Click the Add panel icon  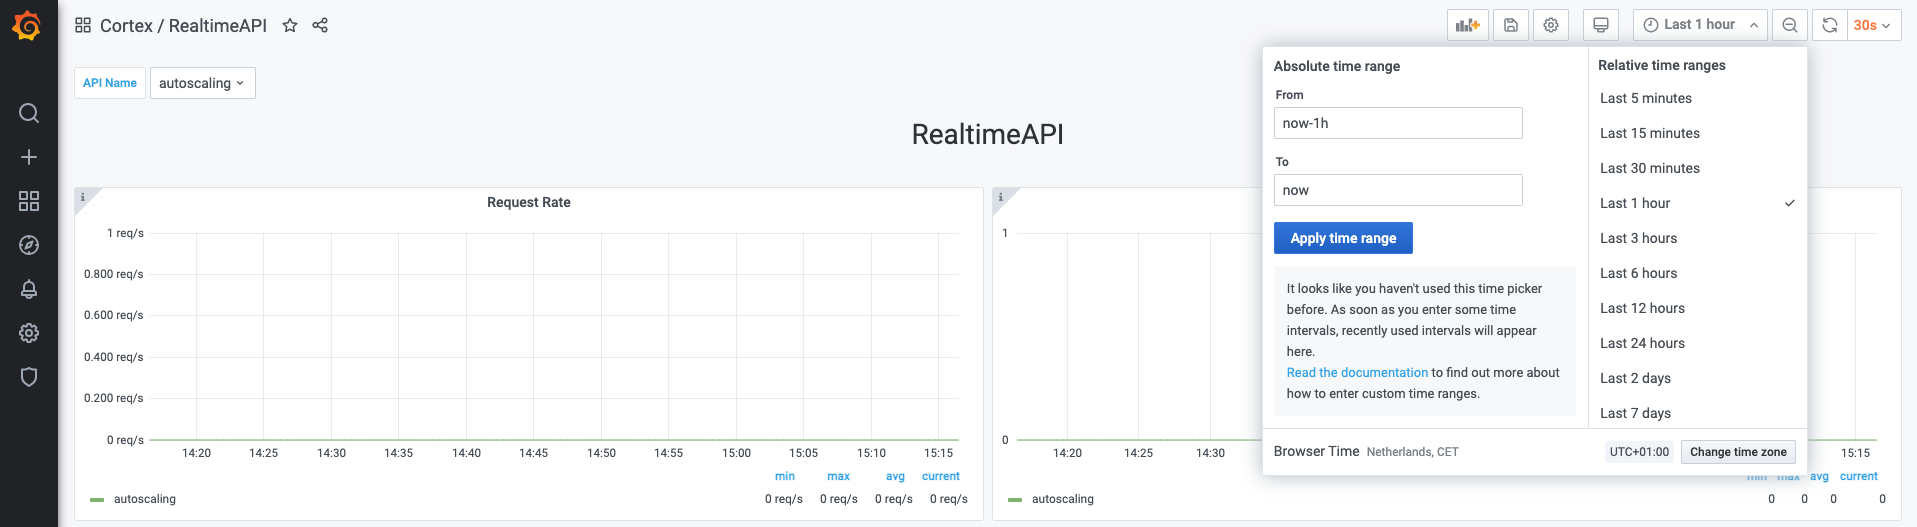pos(1467,25)
